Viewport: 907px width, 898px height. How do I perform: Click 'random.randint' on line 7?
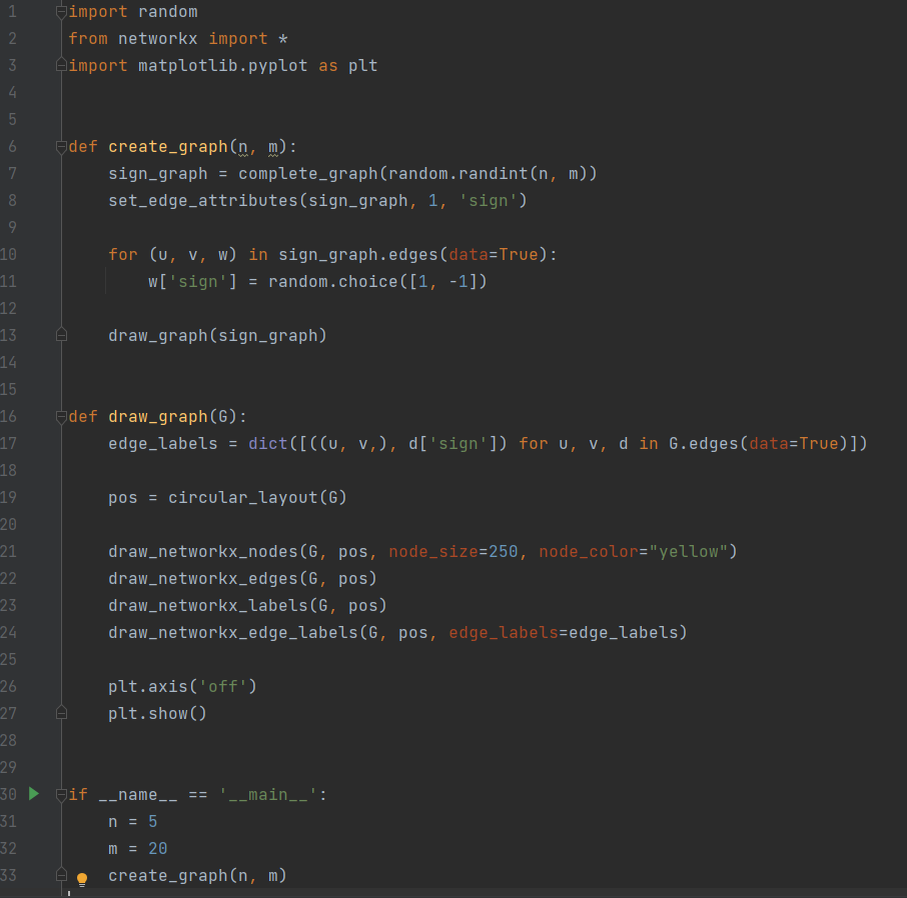[x=458, y=174]
